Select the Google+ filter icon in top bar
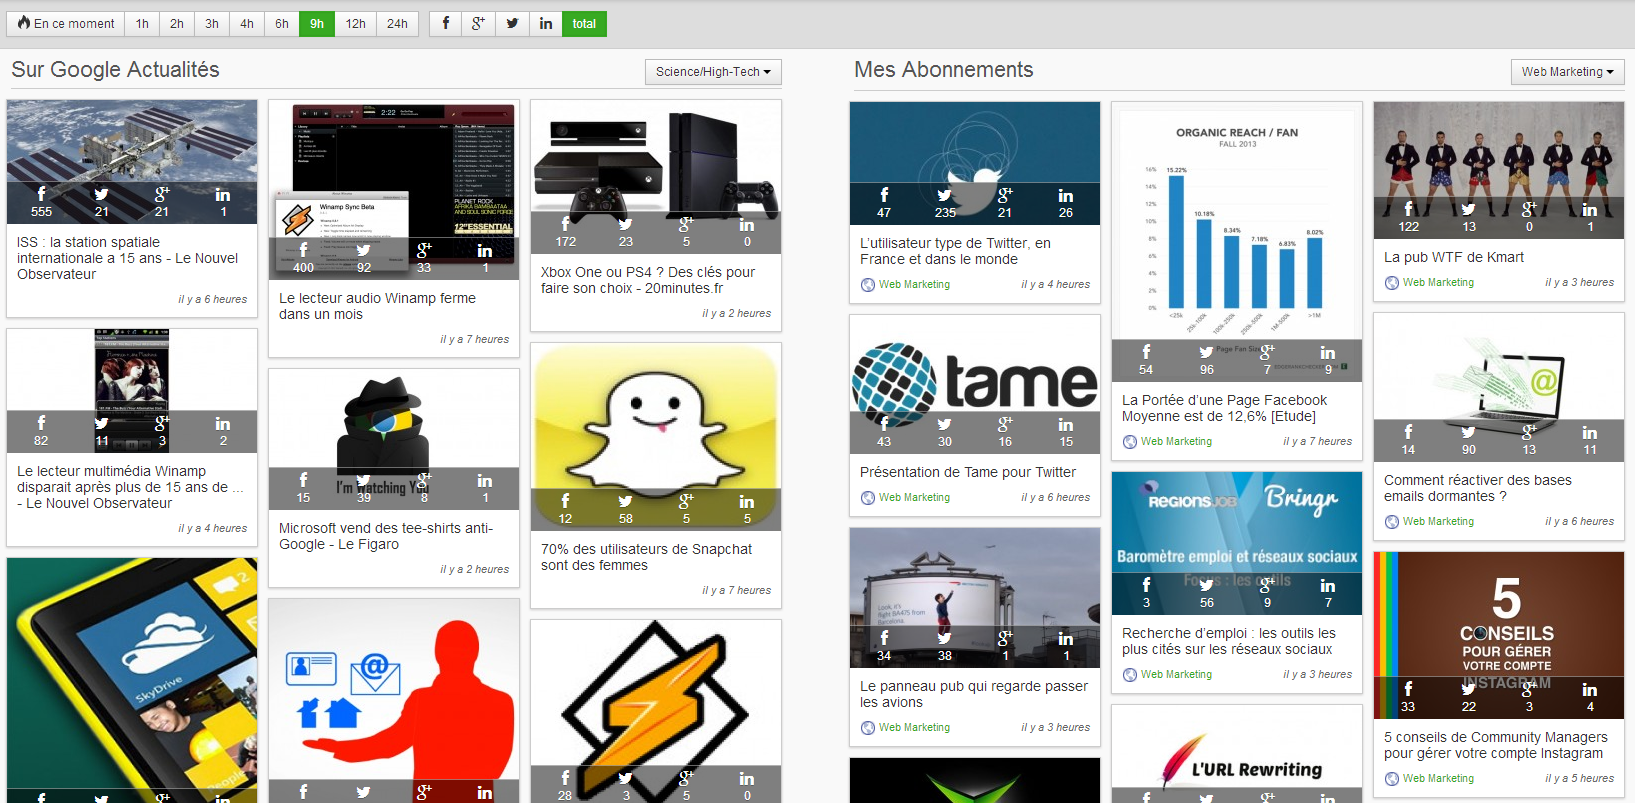The image size is (1635, 803). point(479,23)
